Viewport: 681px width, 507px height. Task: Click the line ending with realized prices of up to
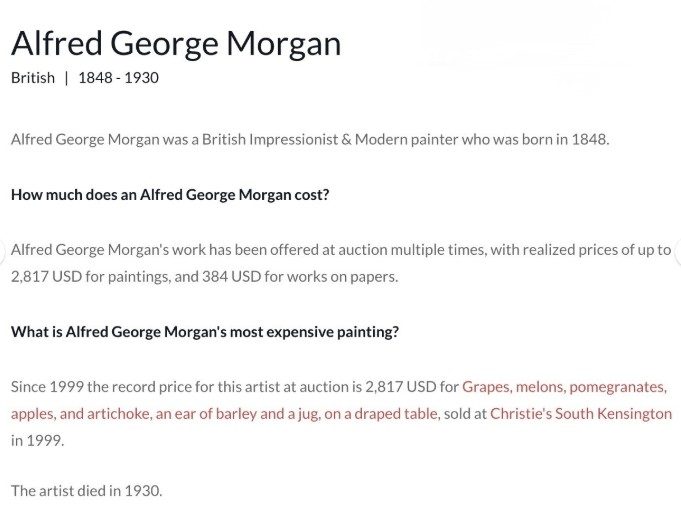(x=341, y=250)
